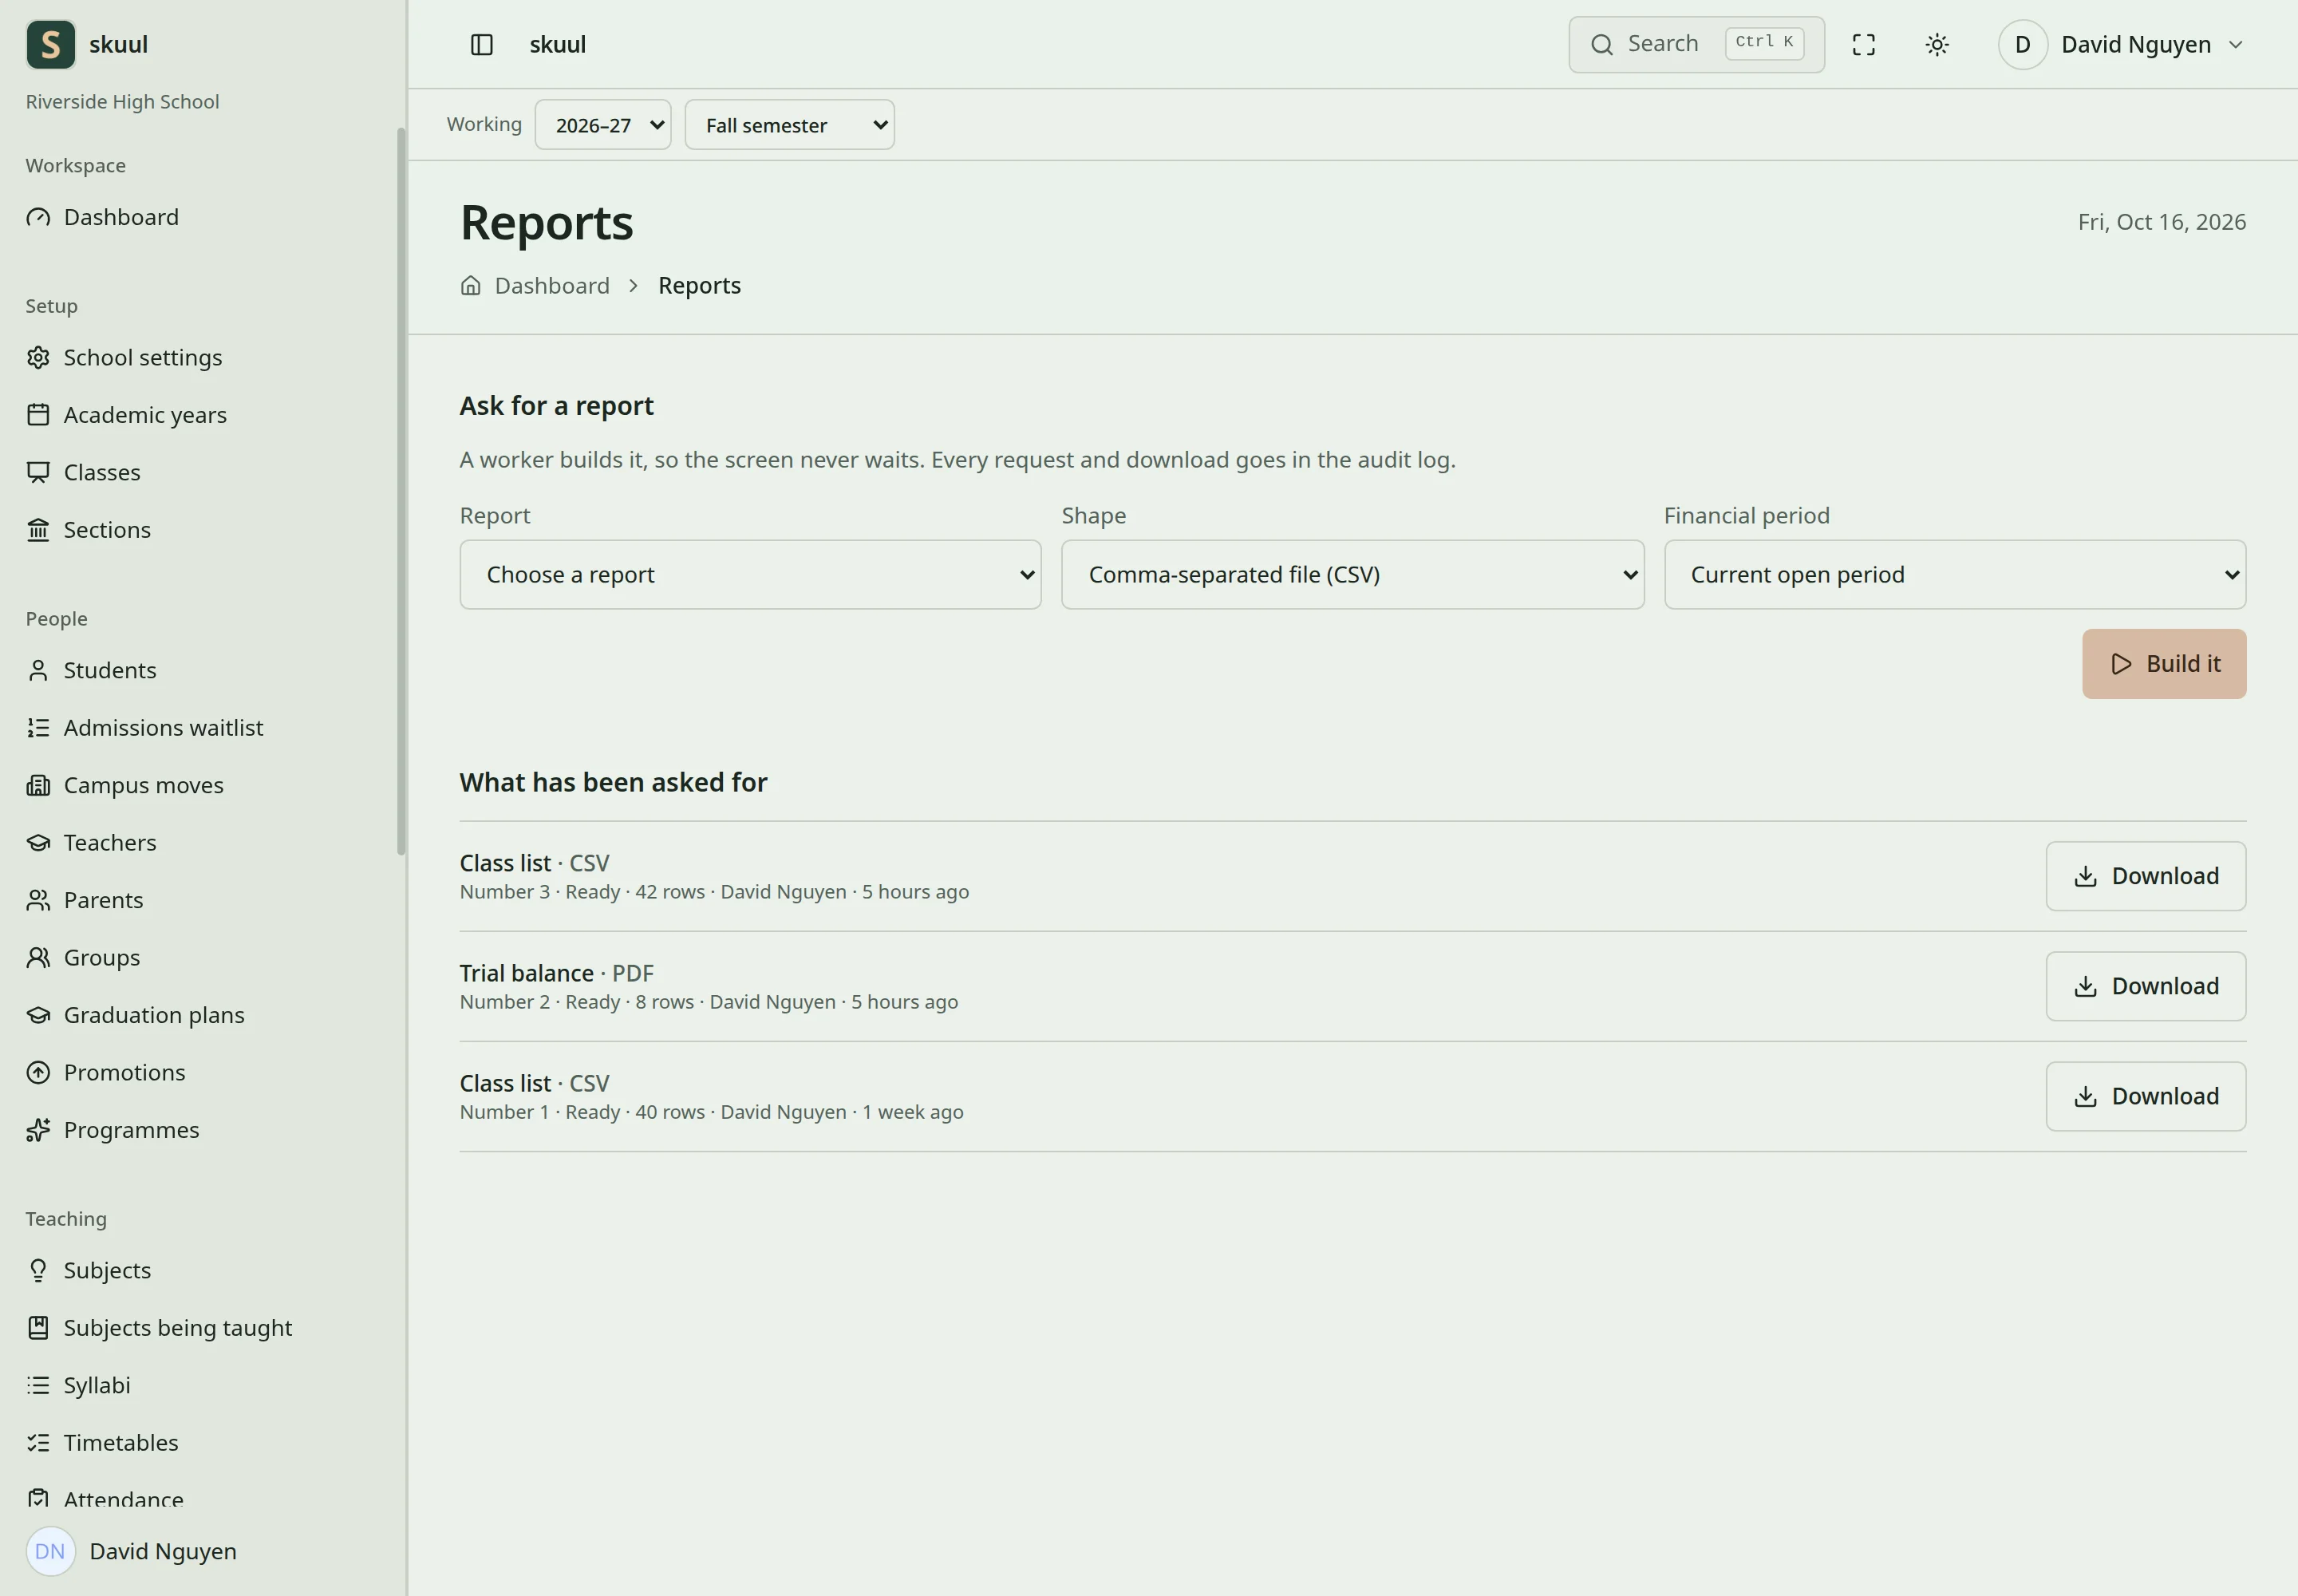The image size is (2298, 1596).
Task: Download the Trial balance PDF report
Action: click(2146, 986)
